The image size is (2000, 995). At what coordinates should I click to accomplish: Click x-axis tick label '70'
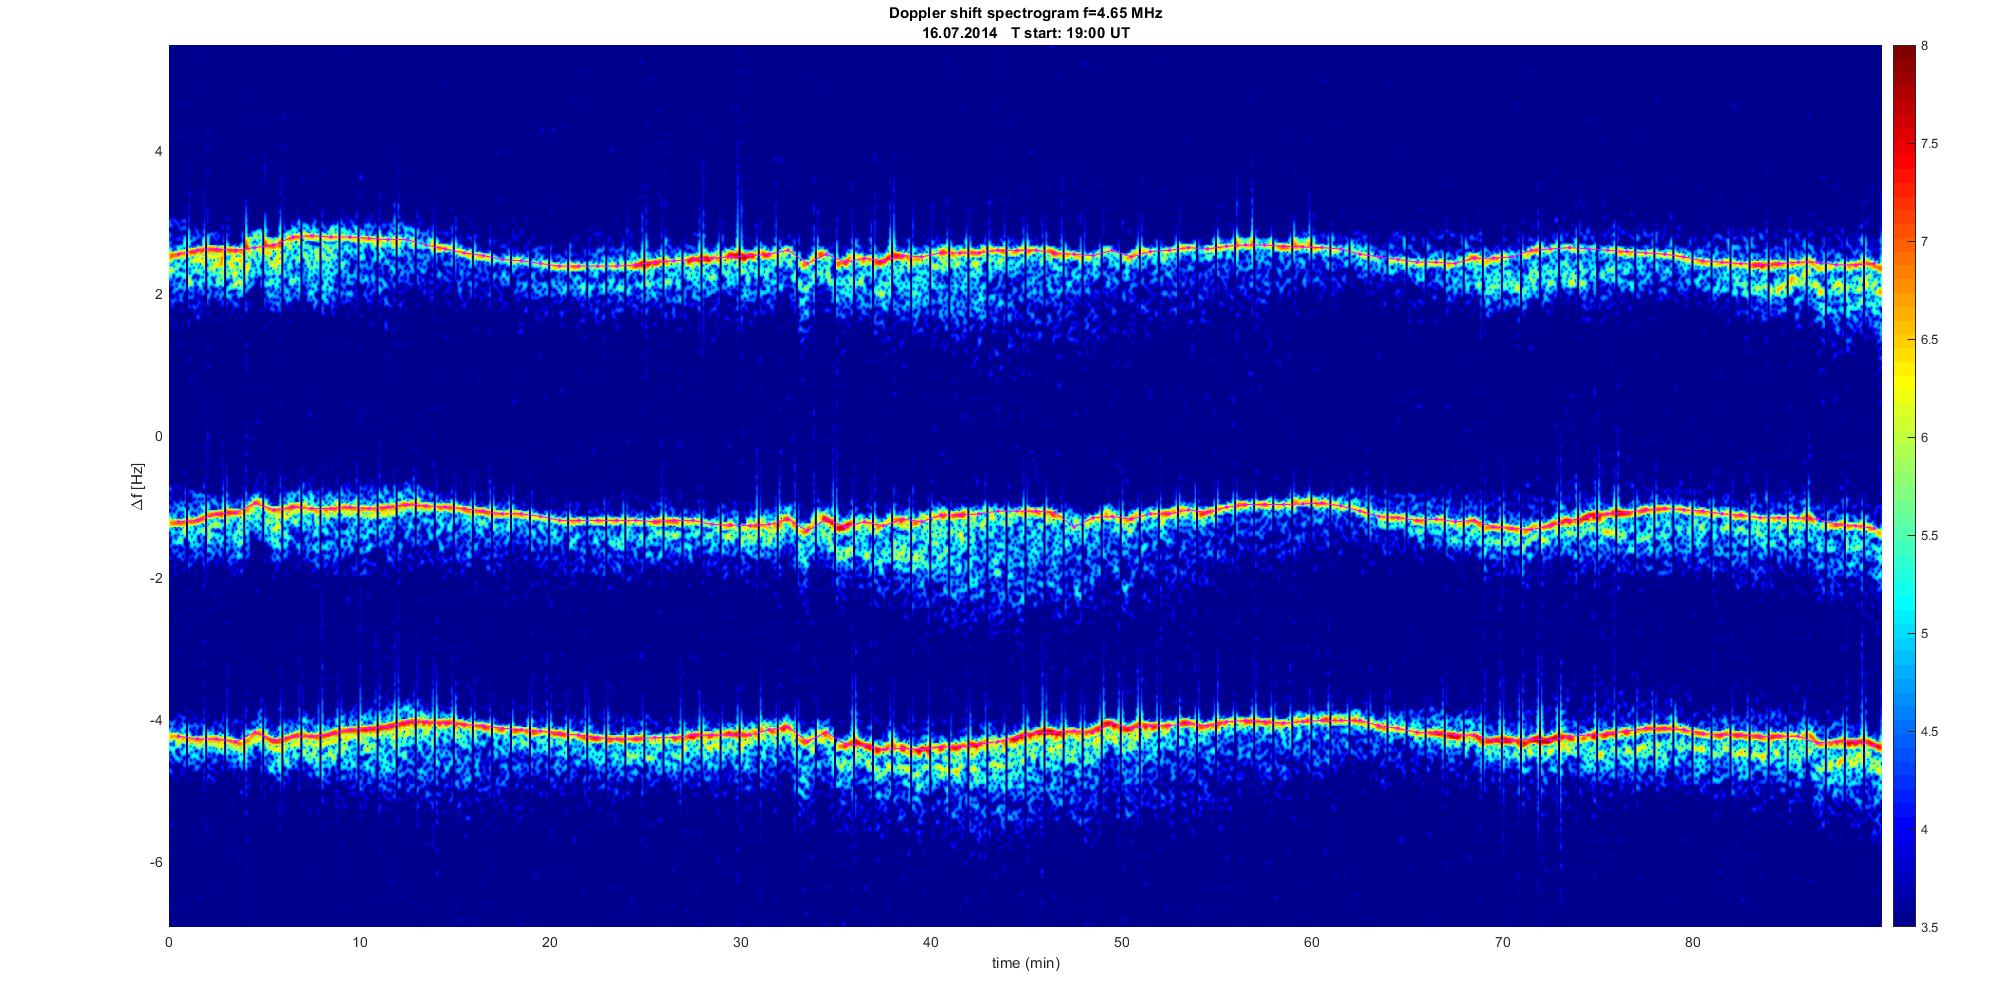click(x=1502, y=942)
